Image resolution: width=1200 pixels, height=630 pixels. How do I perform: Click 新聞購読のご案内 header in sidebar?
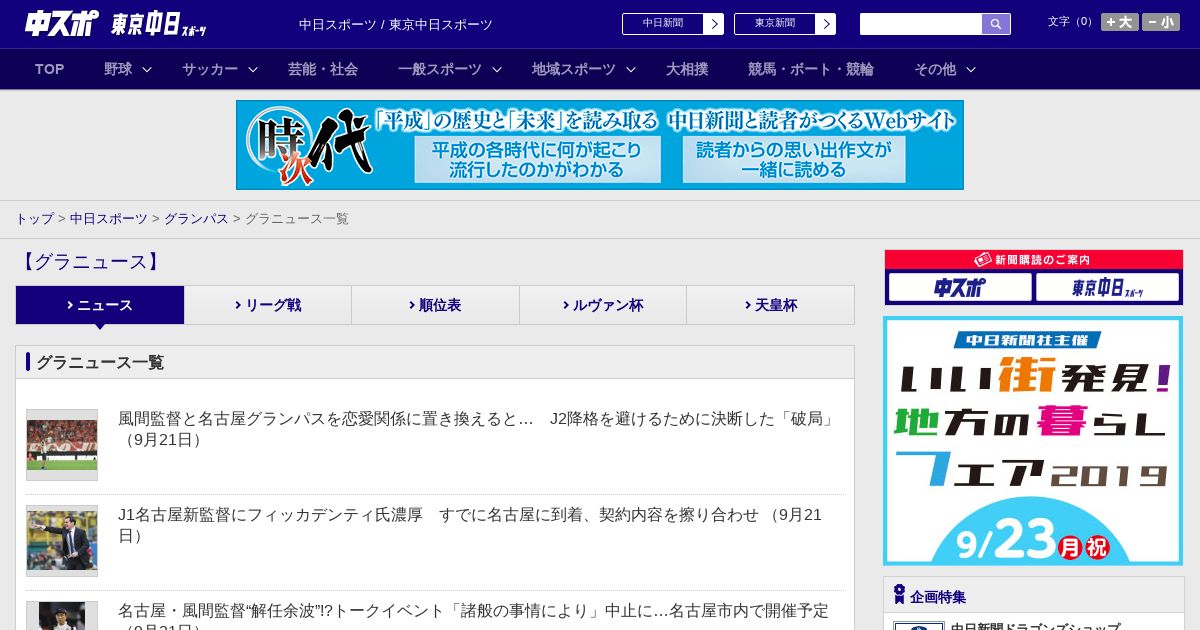pyautogui.click(x=1034, y=260)
